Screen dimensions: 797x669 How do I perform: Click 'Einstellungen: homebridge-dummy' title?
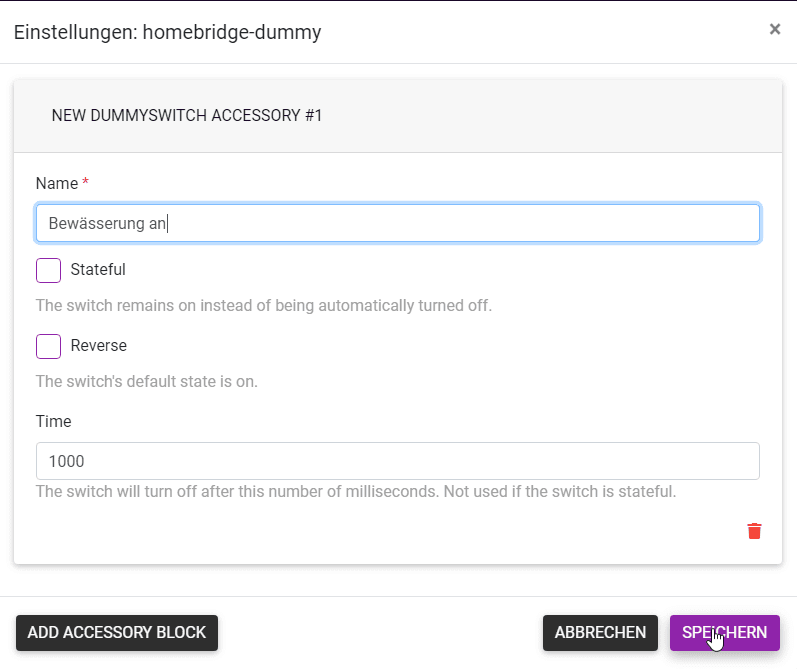pyautogui.click(x=167, y=32)
